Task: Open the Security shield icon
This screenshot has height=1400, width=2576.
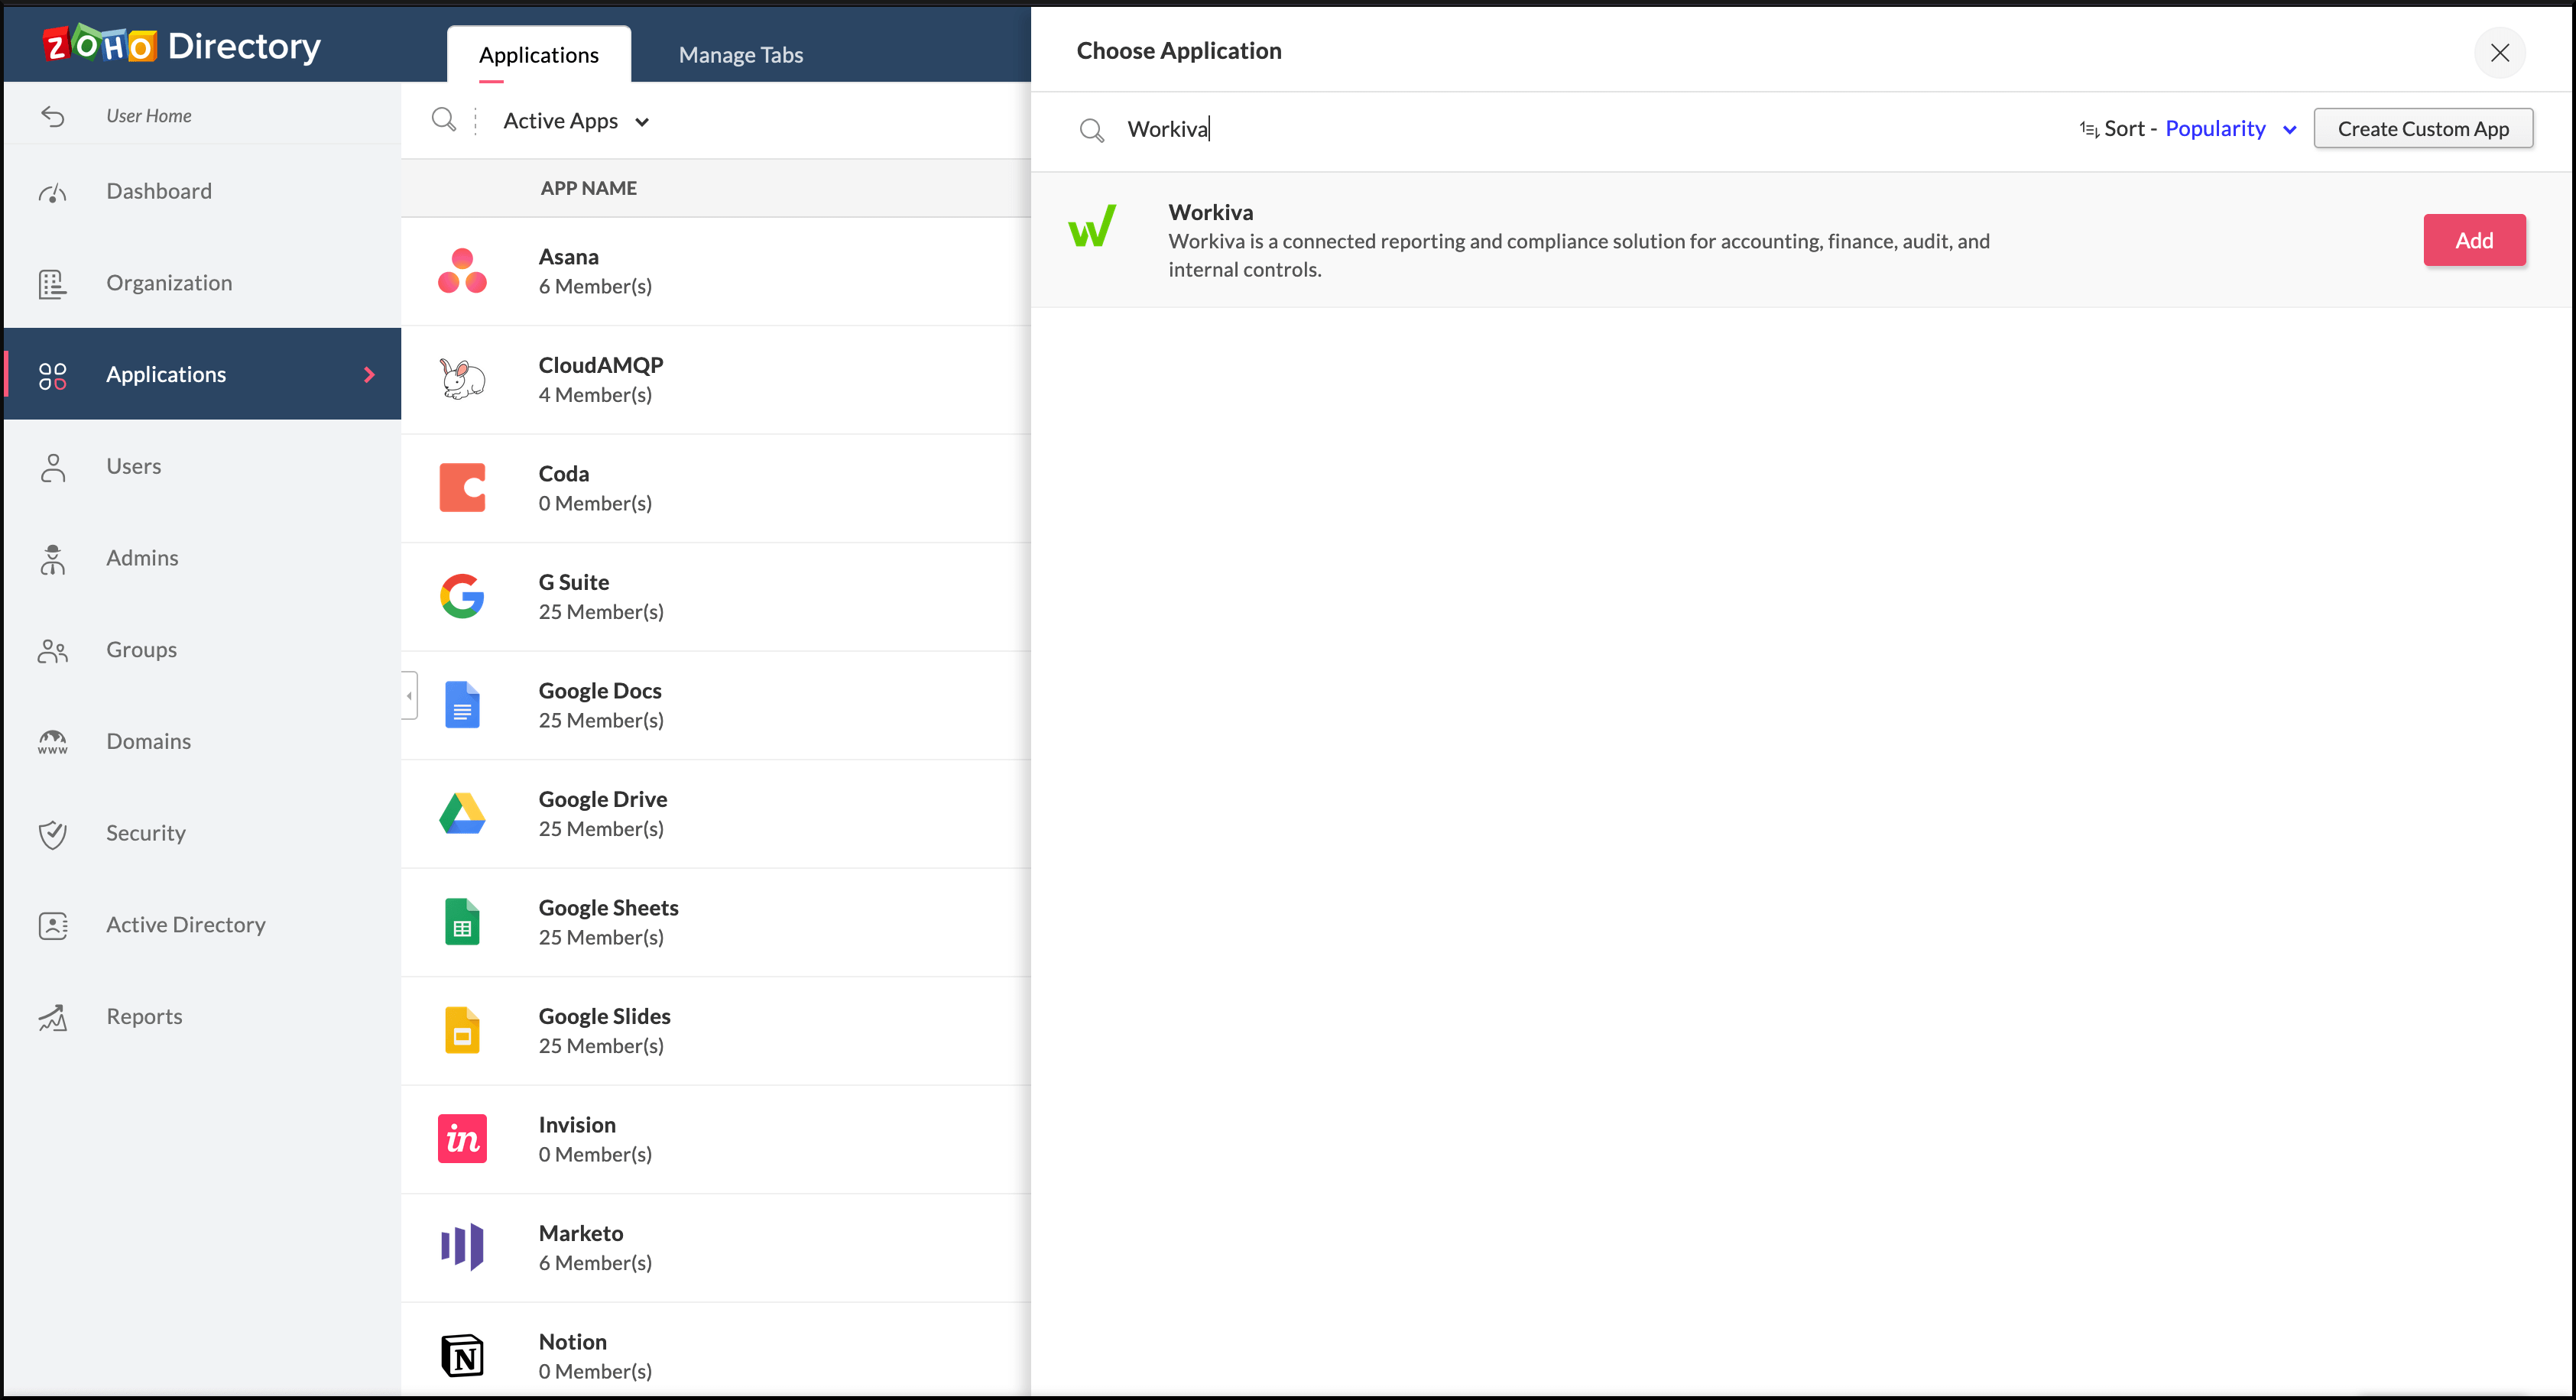Action: (x=53, y=833)
